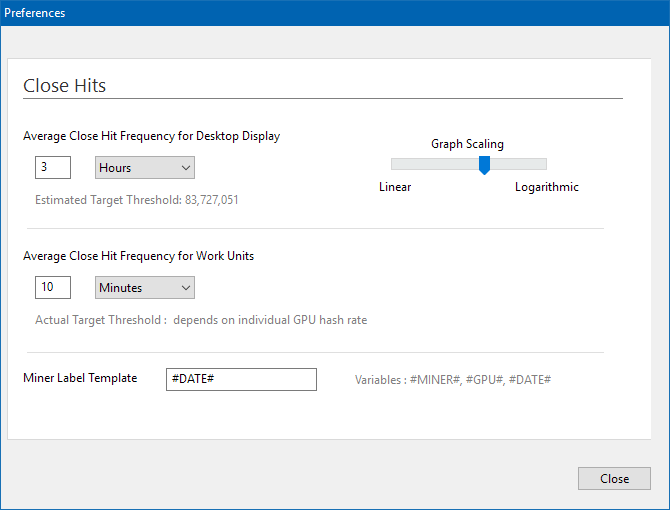Click the Variables hint text

[453, 380]
